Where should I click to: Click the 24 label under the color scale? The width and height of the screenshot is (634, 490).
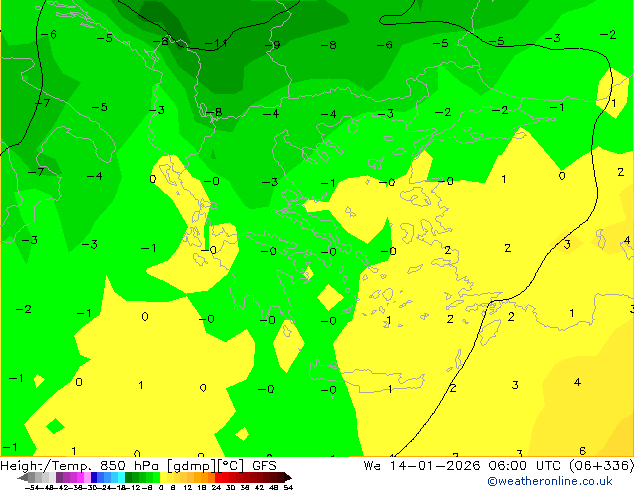point(216,487)
